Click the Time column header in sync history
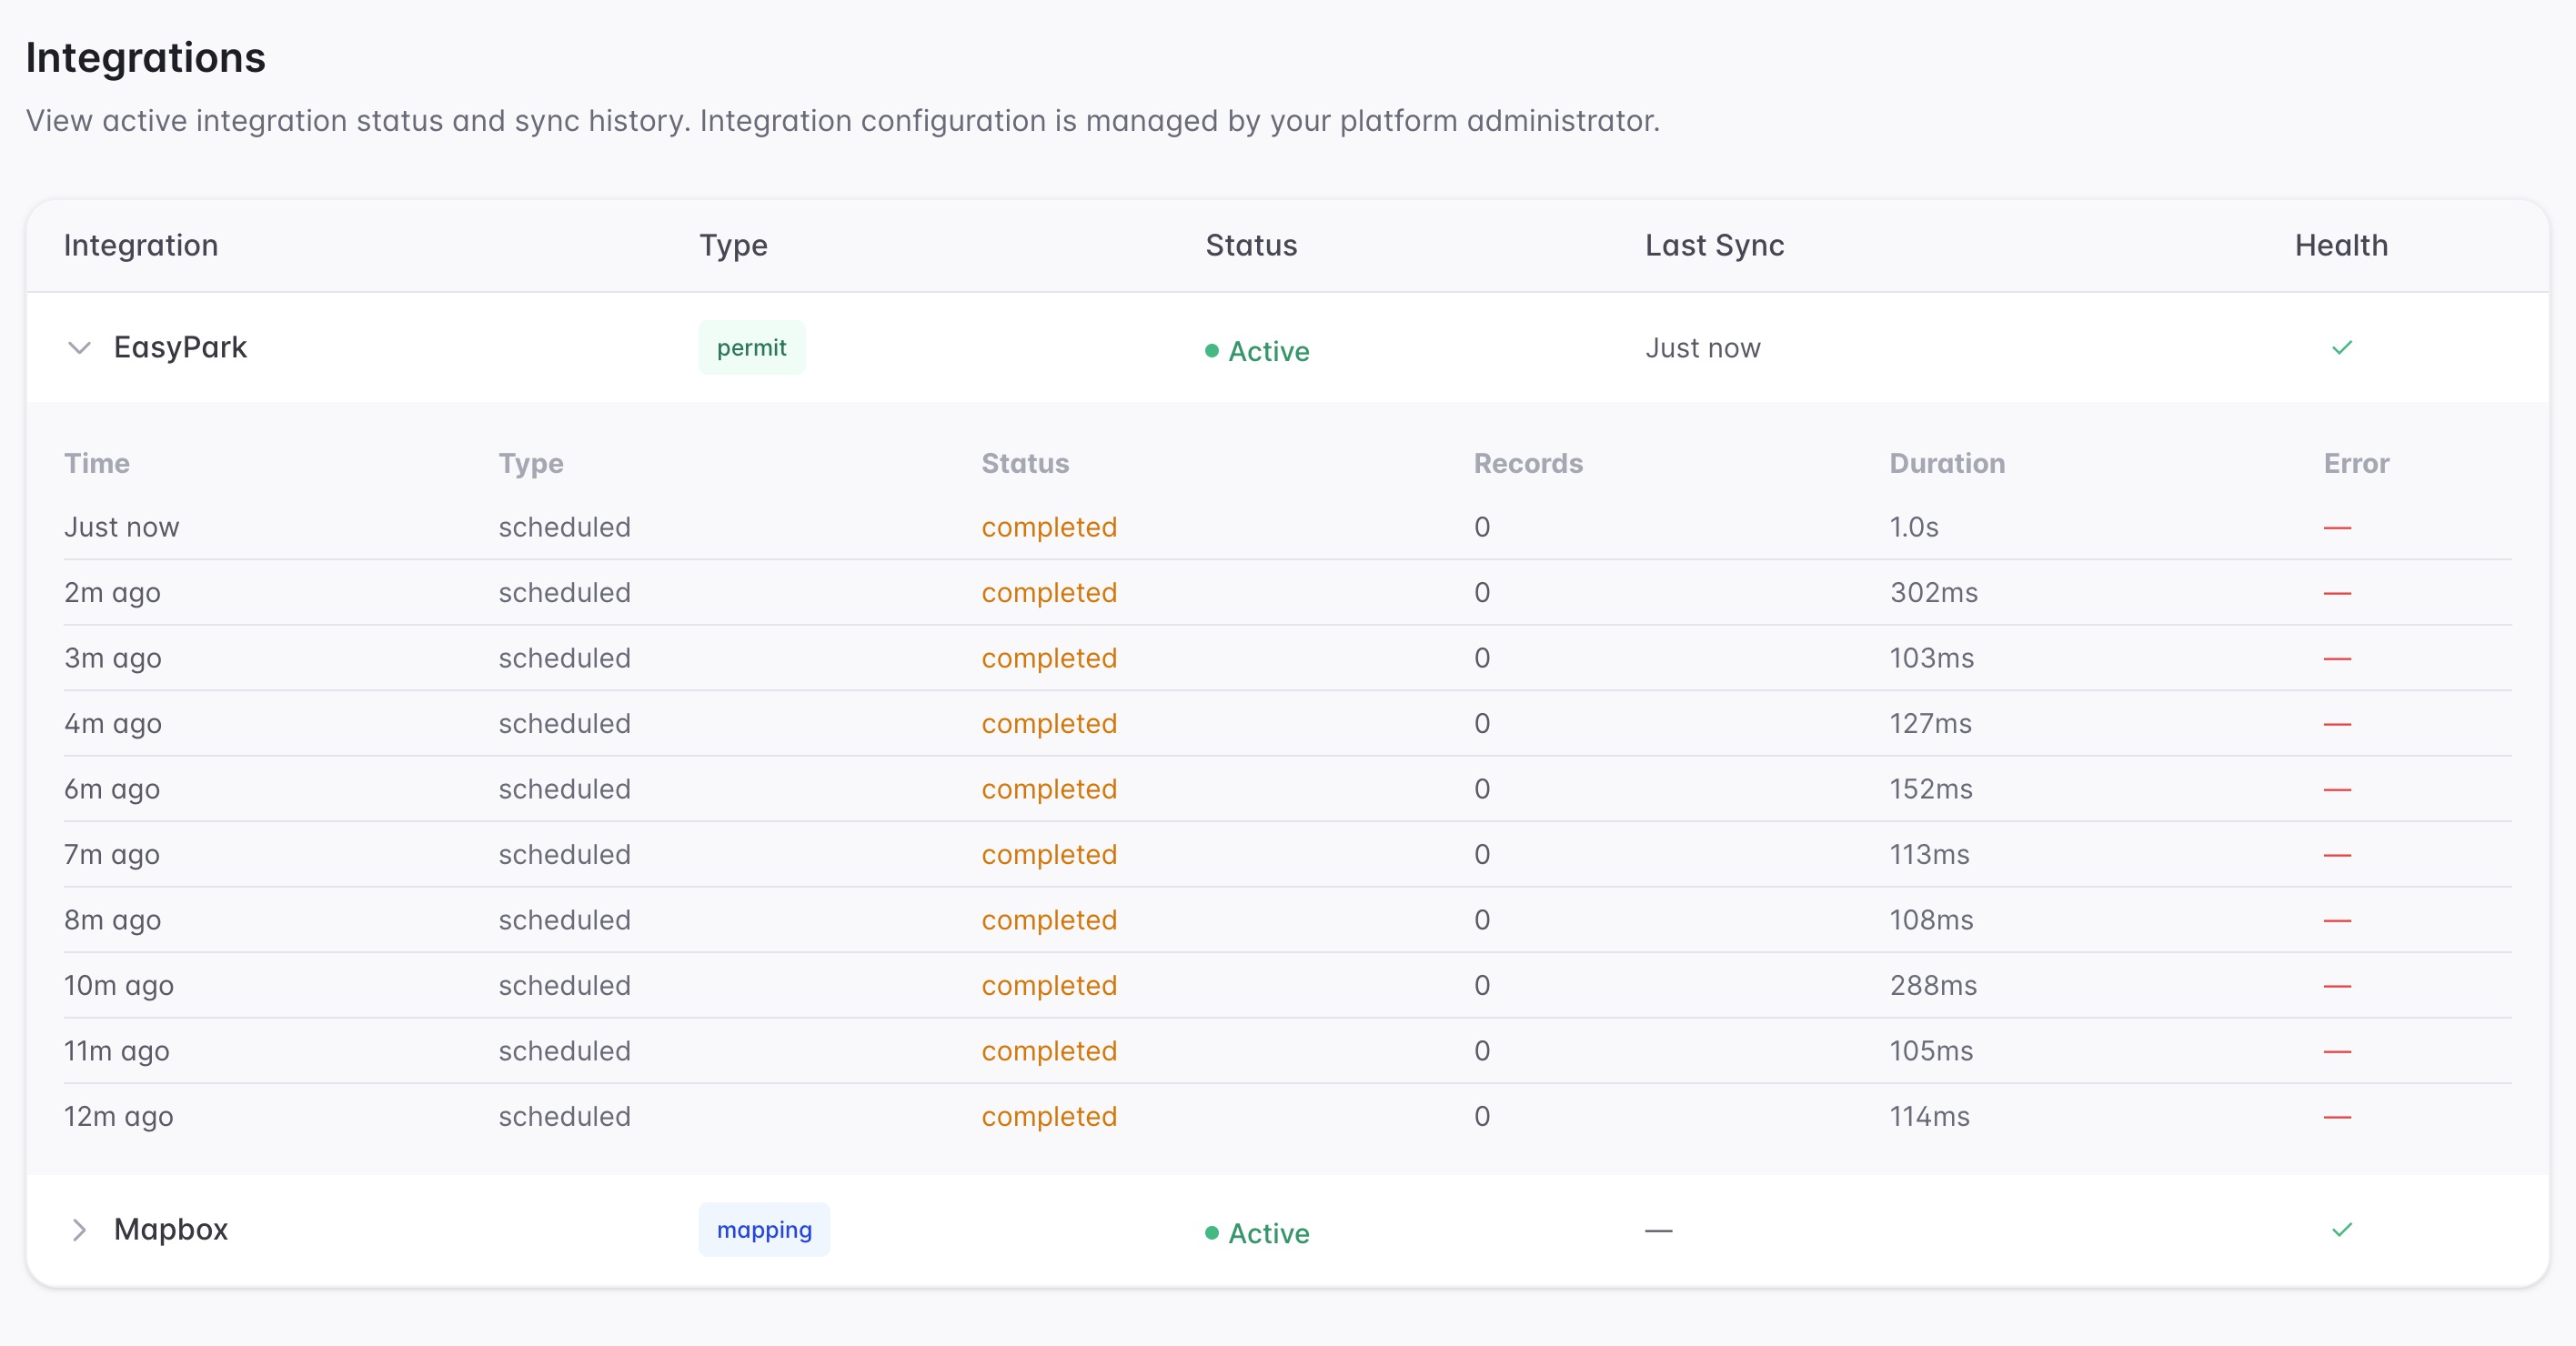 pyautogui.click(x=97, y=463)
